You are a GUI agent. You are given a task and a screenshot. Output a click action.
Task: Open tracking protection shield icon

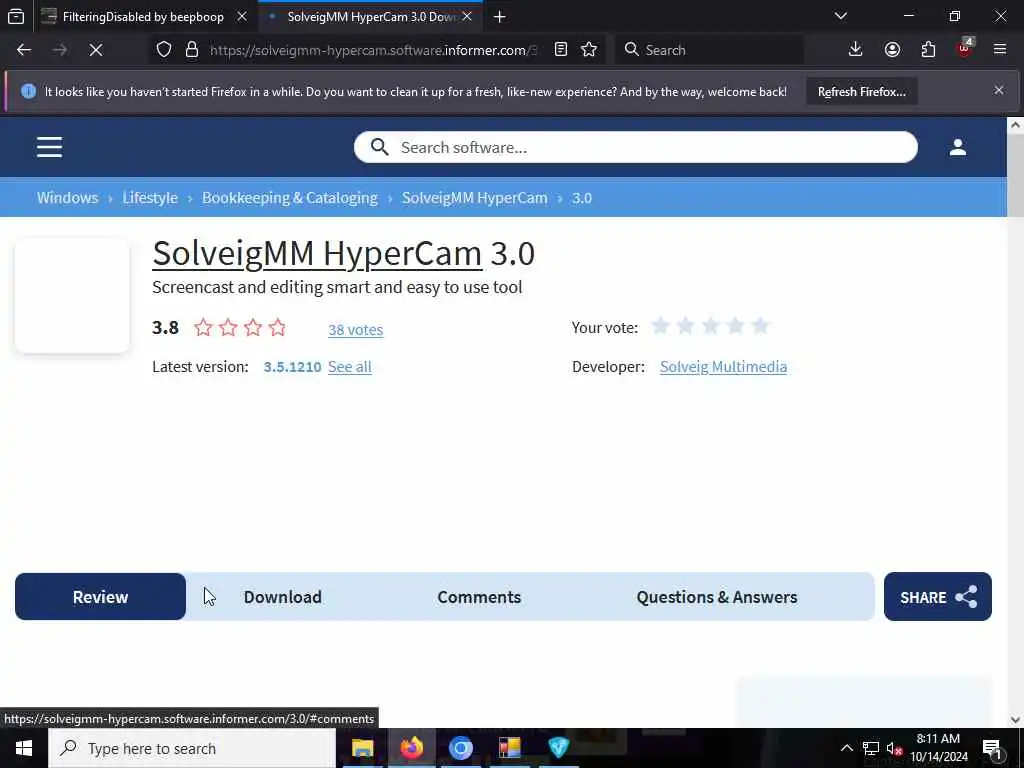coord(164,50)
